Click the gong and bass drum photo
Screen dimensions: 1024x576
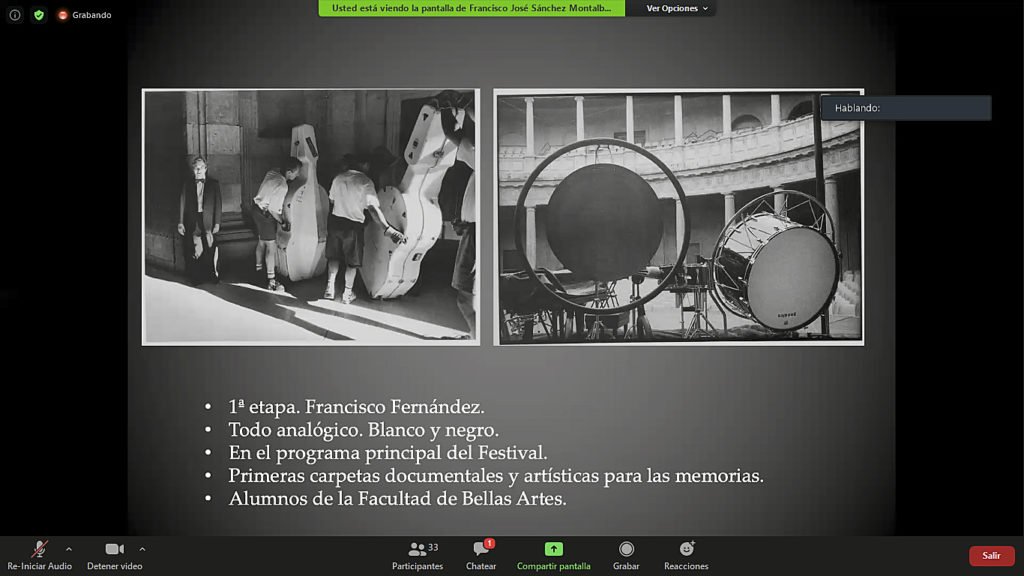coord(678,216)
